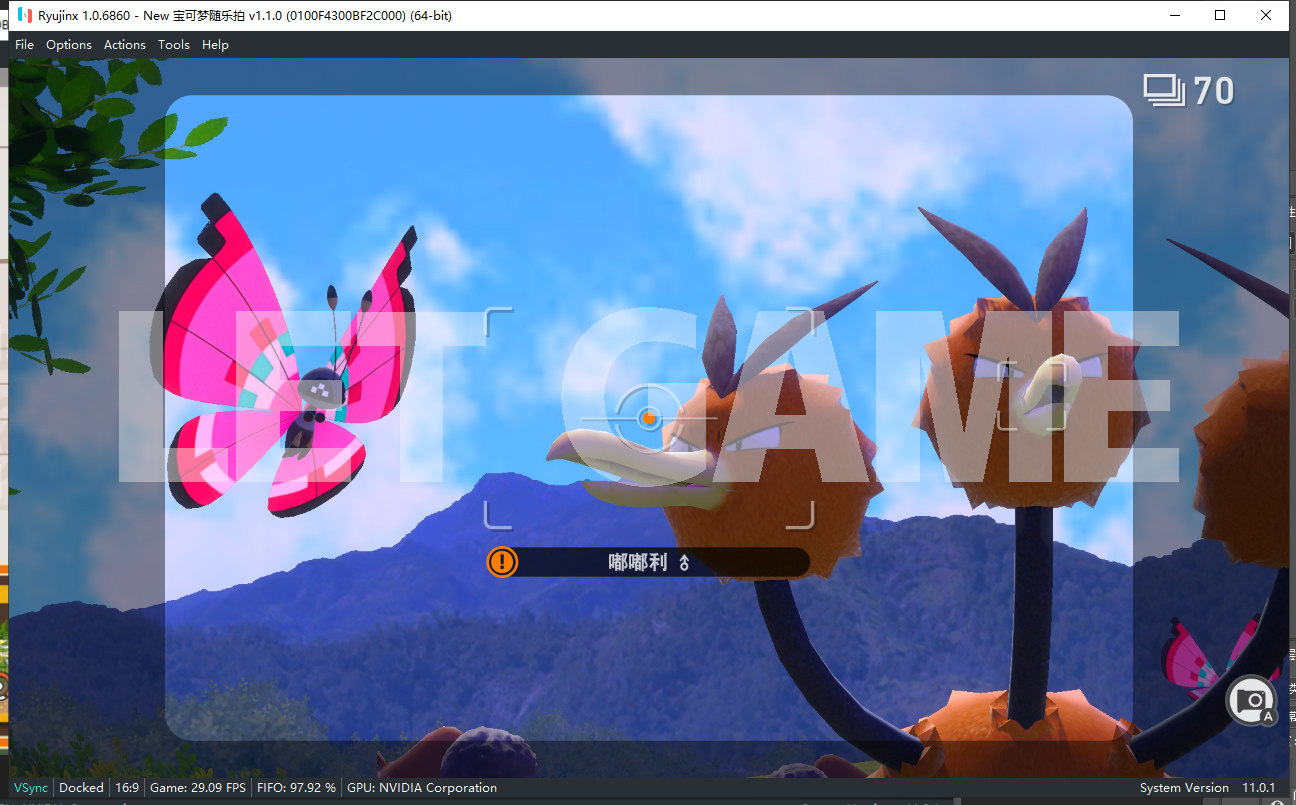Click the GPU NVIDIA Corporation status text

pyautogui.click(x=421, y=788)
